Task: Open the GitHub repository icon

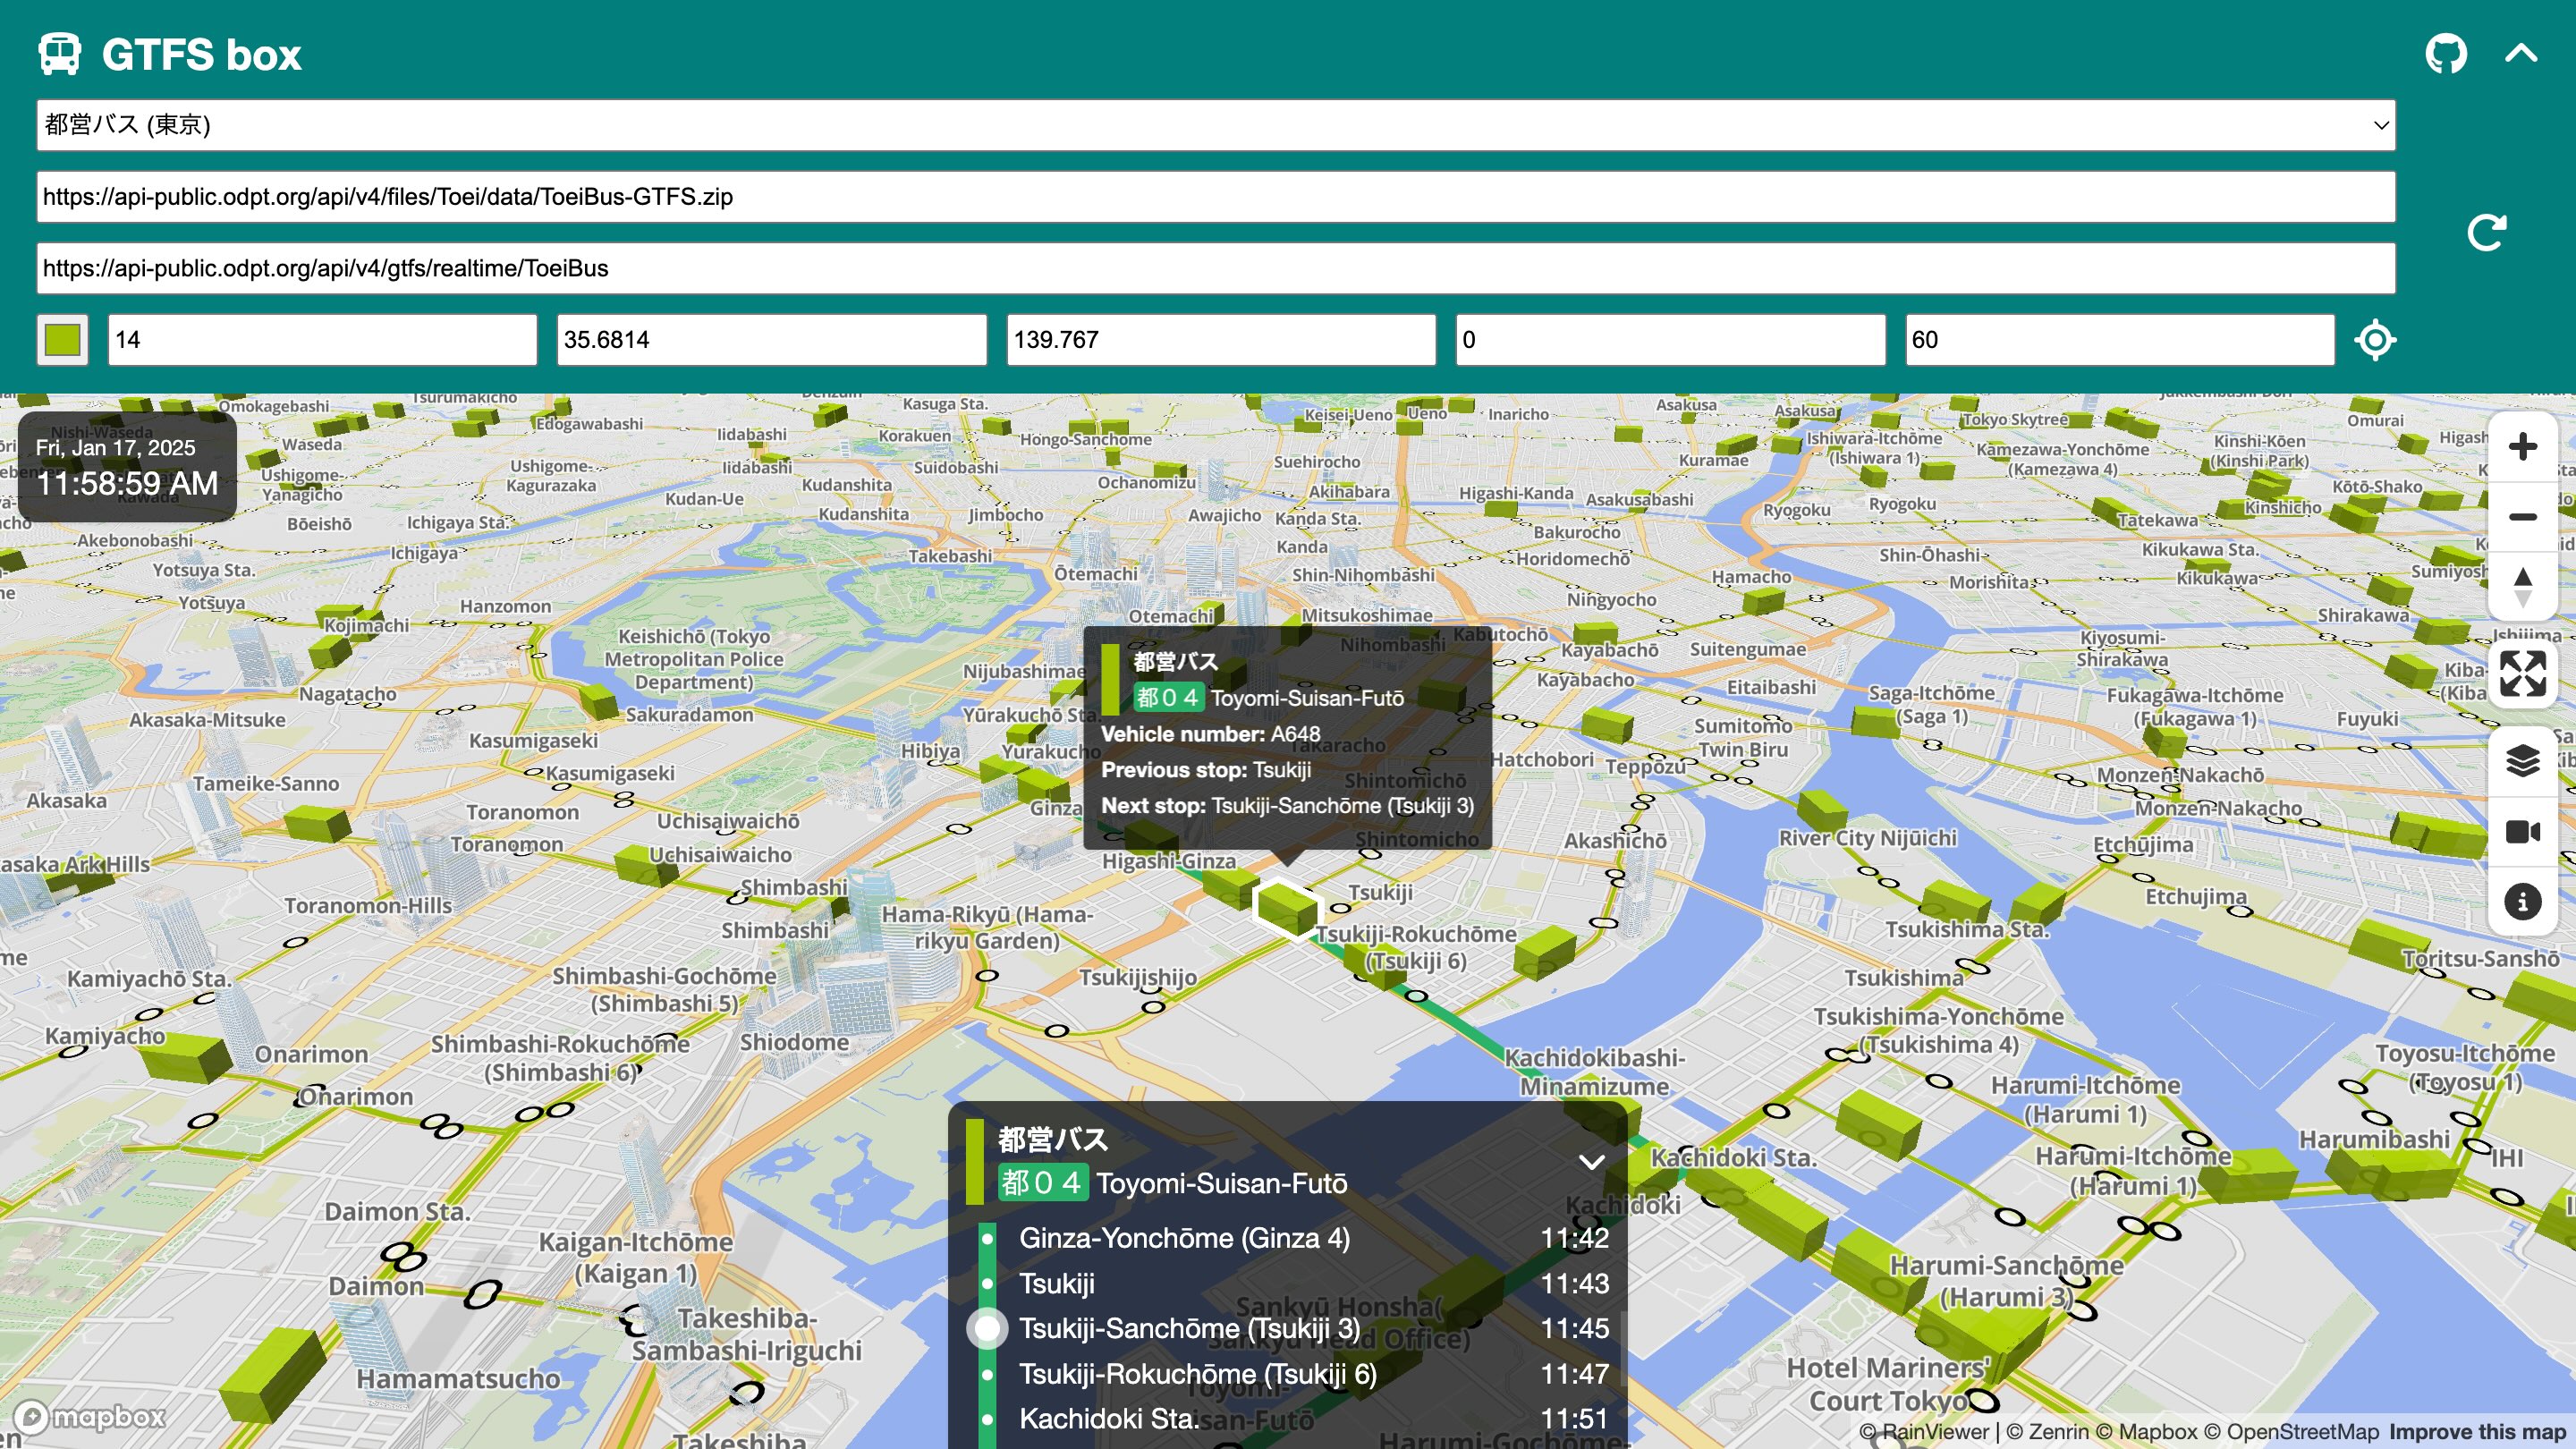Action: [2447, 54]
